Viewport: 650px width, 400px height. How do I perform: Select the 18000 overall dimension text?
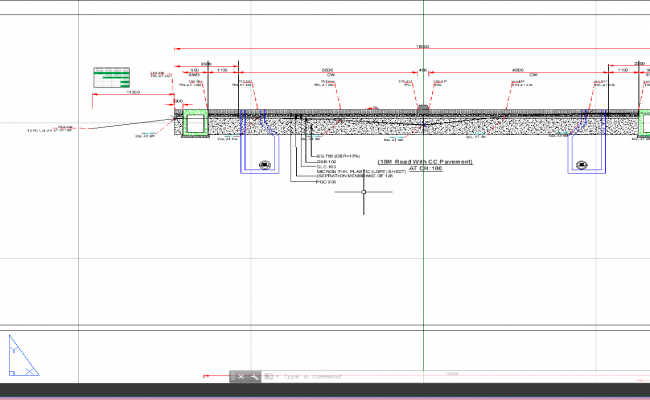[423, 47]
